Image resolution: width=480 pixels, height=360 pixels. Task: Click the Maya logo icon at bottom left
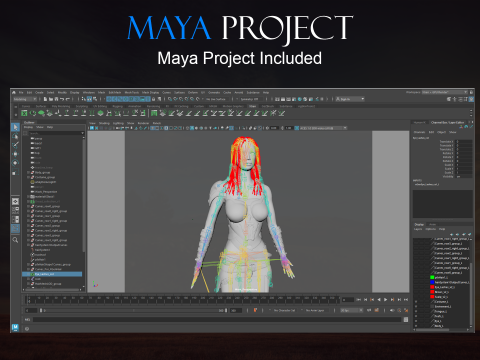[15, 327]
